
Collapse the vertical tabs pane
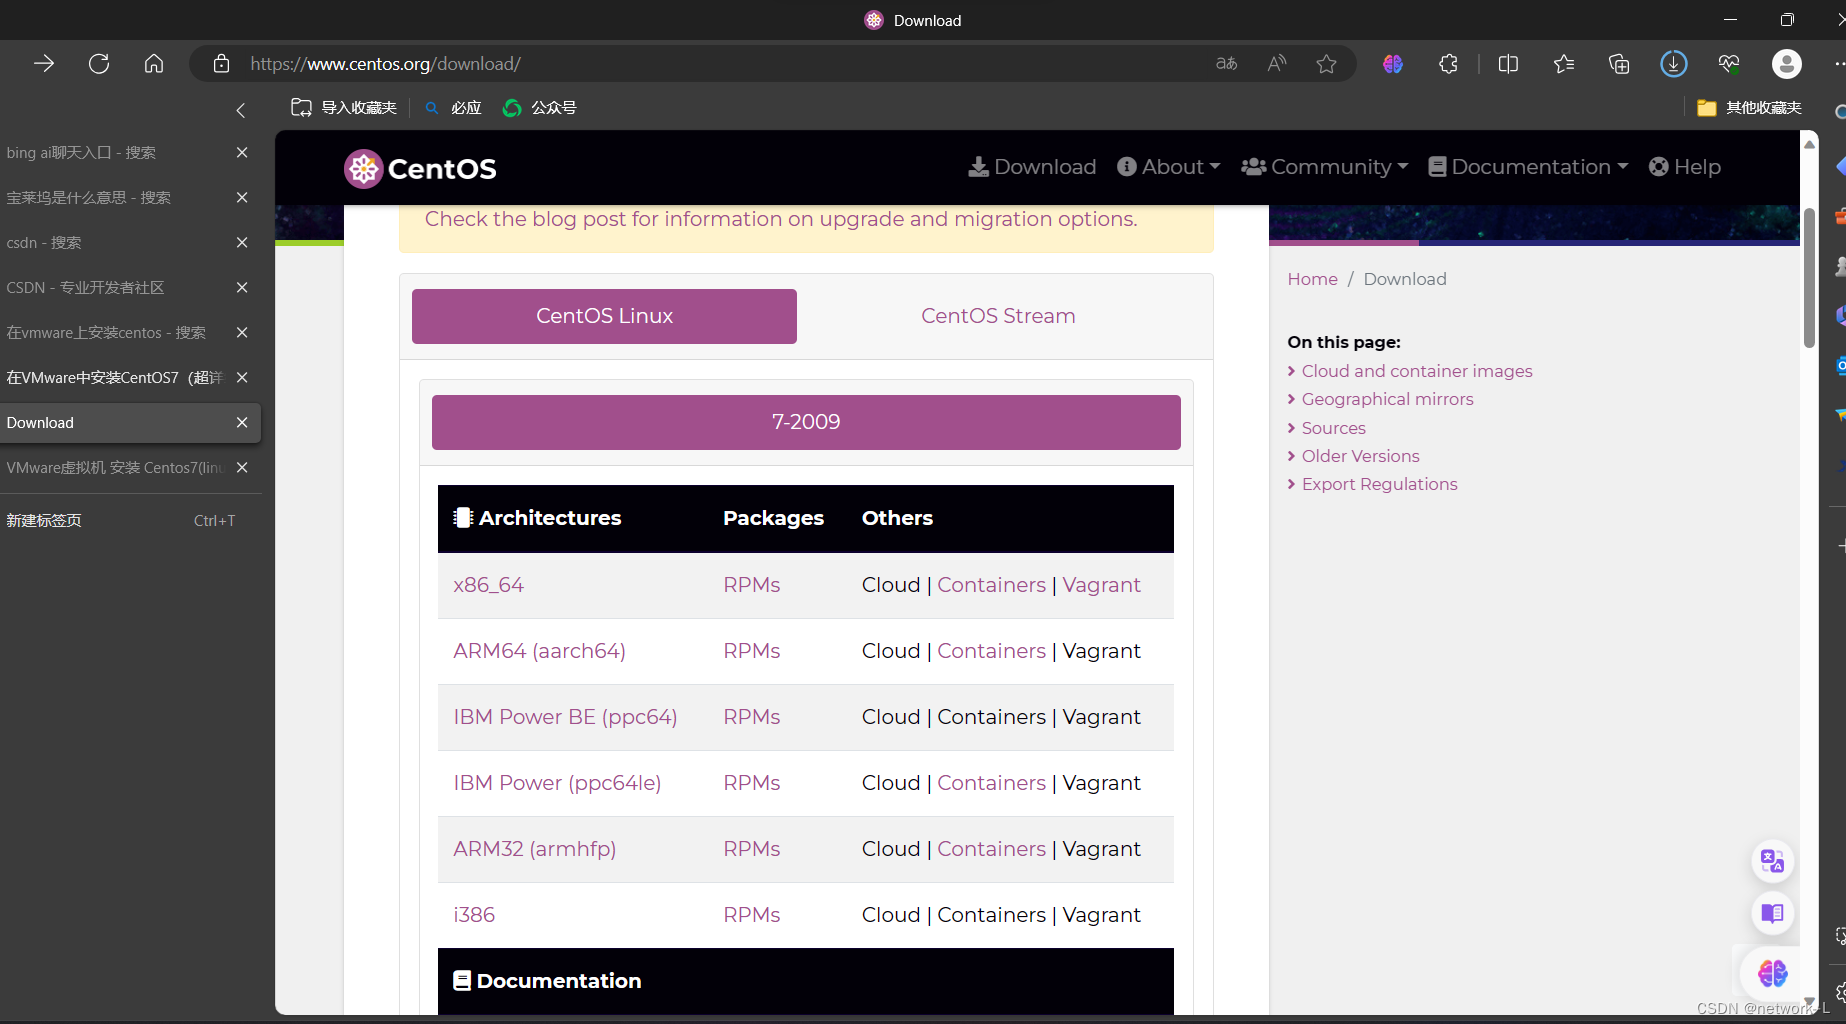tap(241, 110)
